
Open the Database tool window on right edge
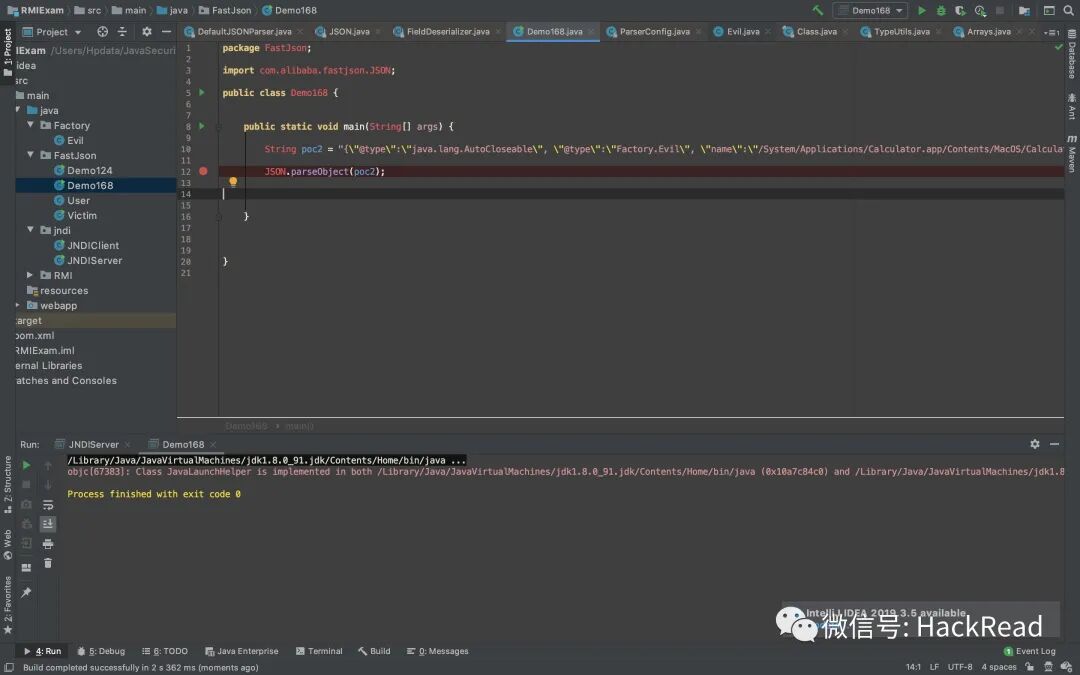coord(1072,56)
